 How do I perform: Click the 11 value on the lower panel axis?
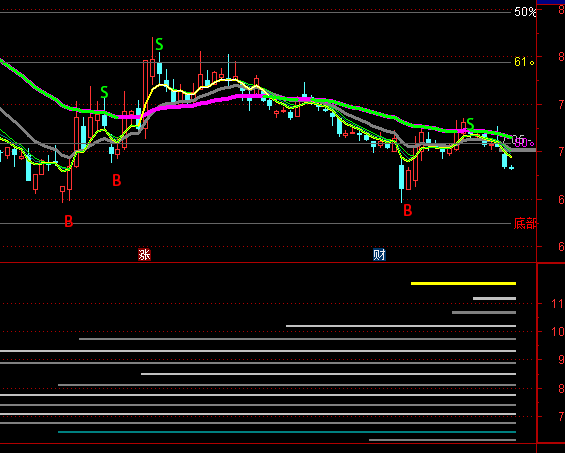[x=557, y=303]
